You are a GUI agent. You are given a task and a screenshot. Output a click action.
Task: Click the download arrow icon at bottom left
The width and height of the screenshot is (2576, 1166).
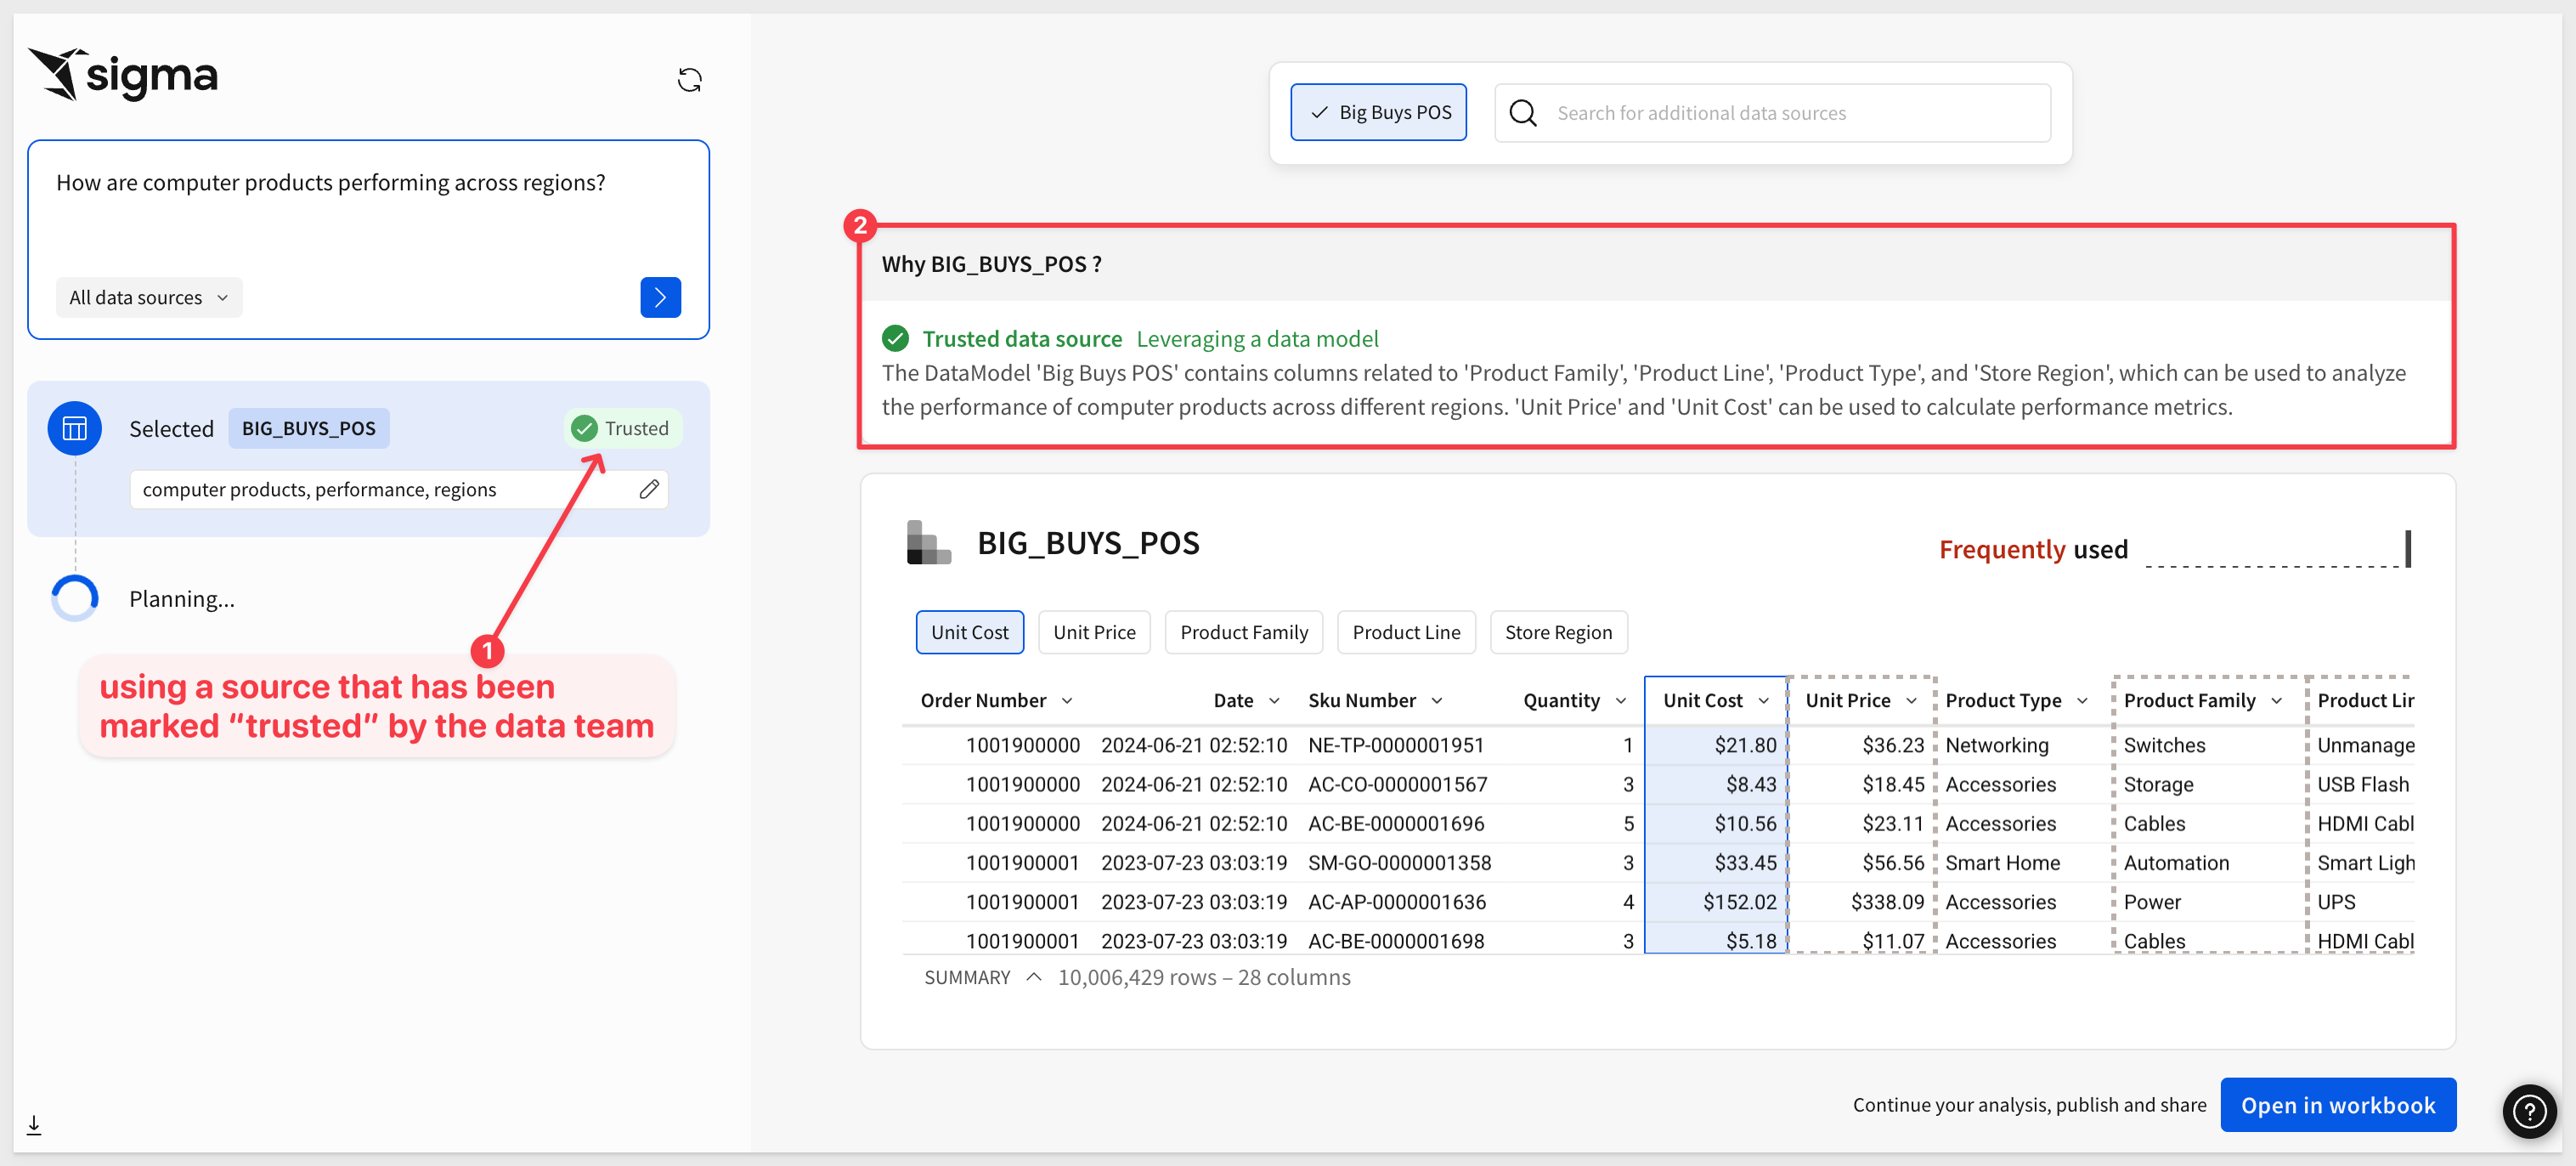34,1125
